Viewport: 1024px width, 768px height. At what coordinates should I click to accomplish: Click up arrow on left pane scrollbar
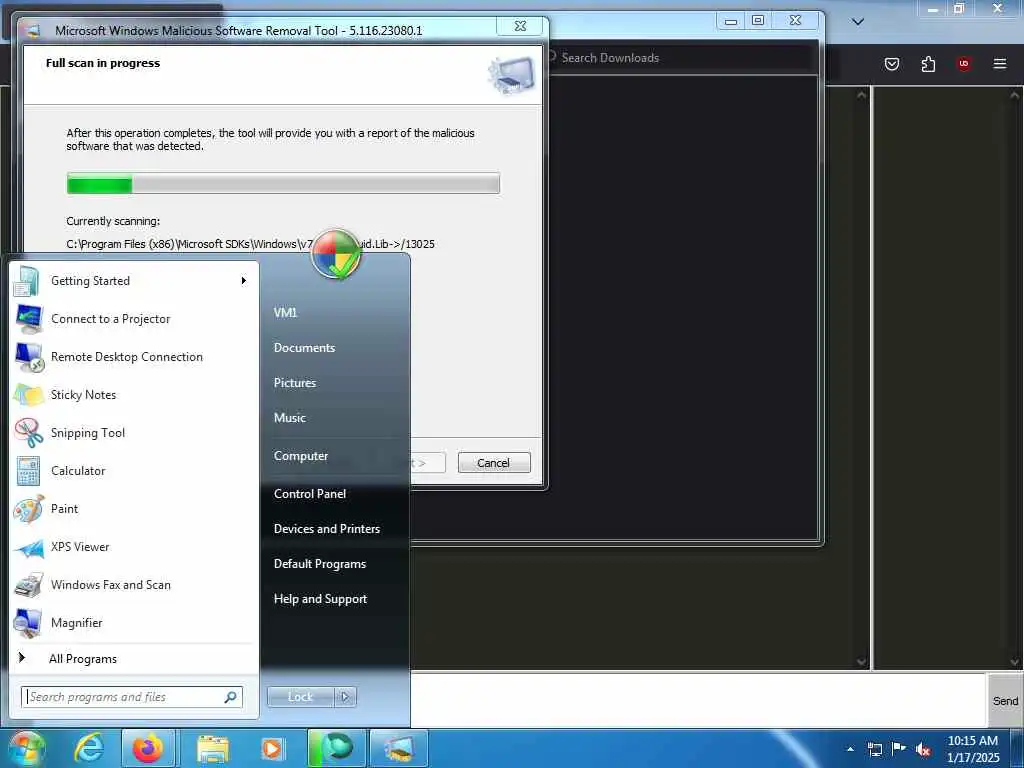[x=861, y=95]
